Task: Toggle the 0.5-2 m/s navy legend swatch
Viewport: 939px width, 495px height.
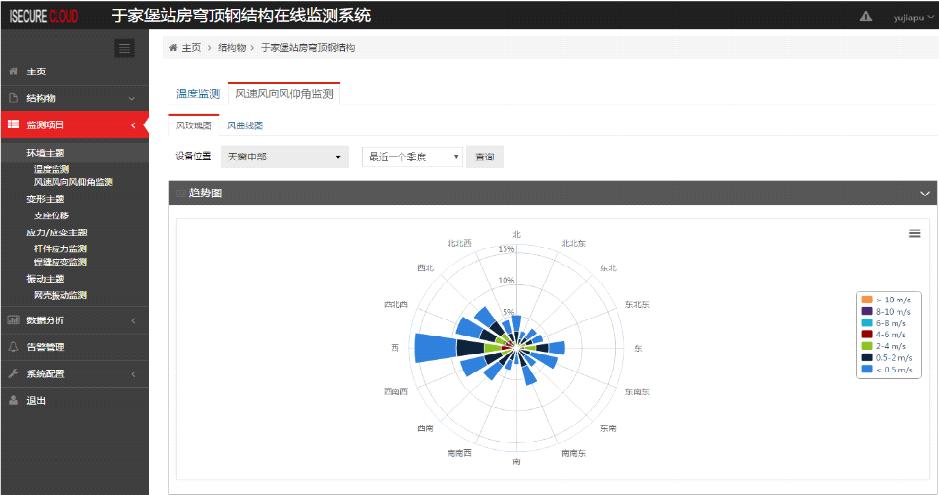Action: pyautogui.click(x=867, y=357)
